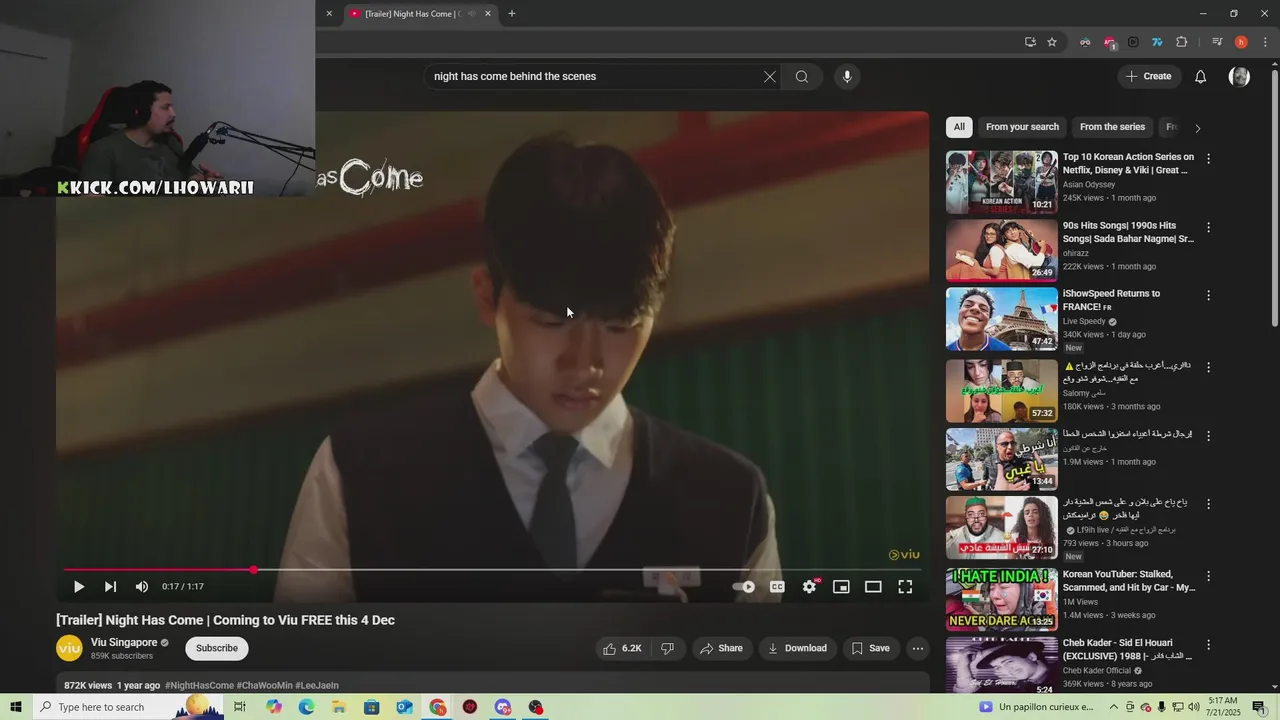Click the Windows taskbar search box

point(128,707)
